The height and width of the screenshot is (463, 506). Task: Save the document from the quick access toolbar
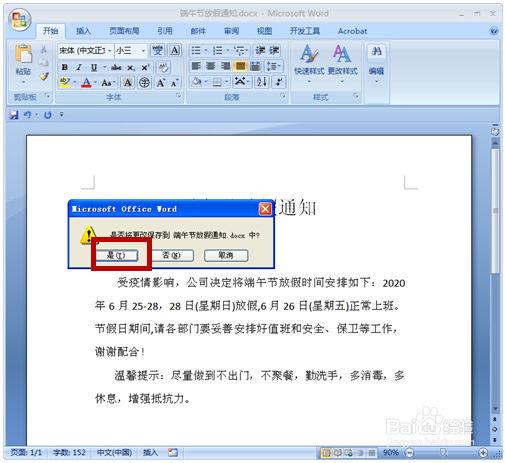tap(14, 115)
